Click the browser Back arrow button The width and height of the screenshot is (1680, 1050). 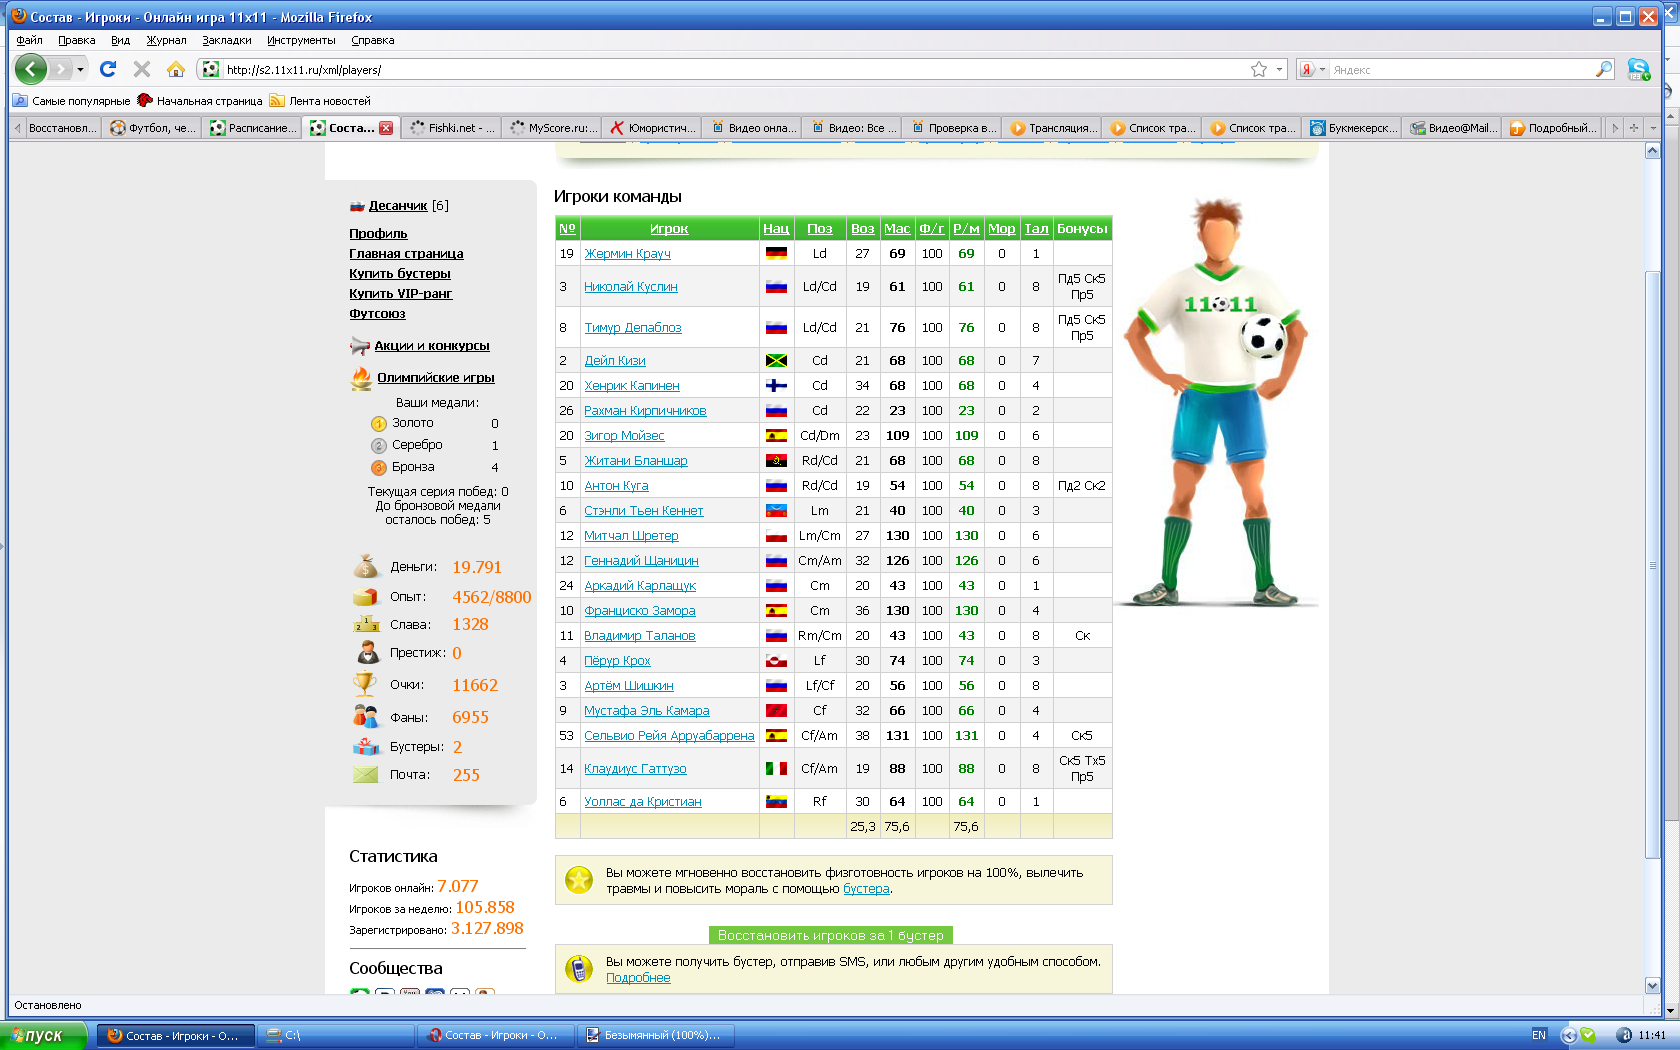pyautogui.click(x=30, y=69)
